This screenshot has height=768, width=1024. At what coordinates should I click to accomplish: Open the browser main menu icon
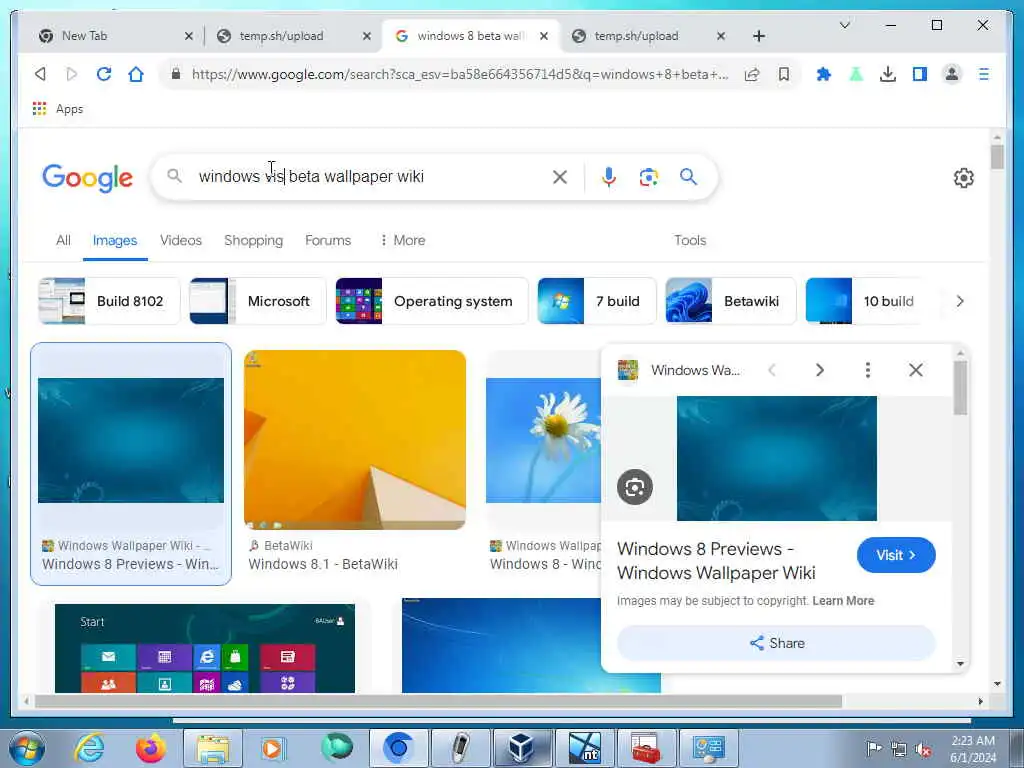[984, 74]
